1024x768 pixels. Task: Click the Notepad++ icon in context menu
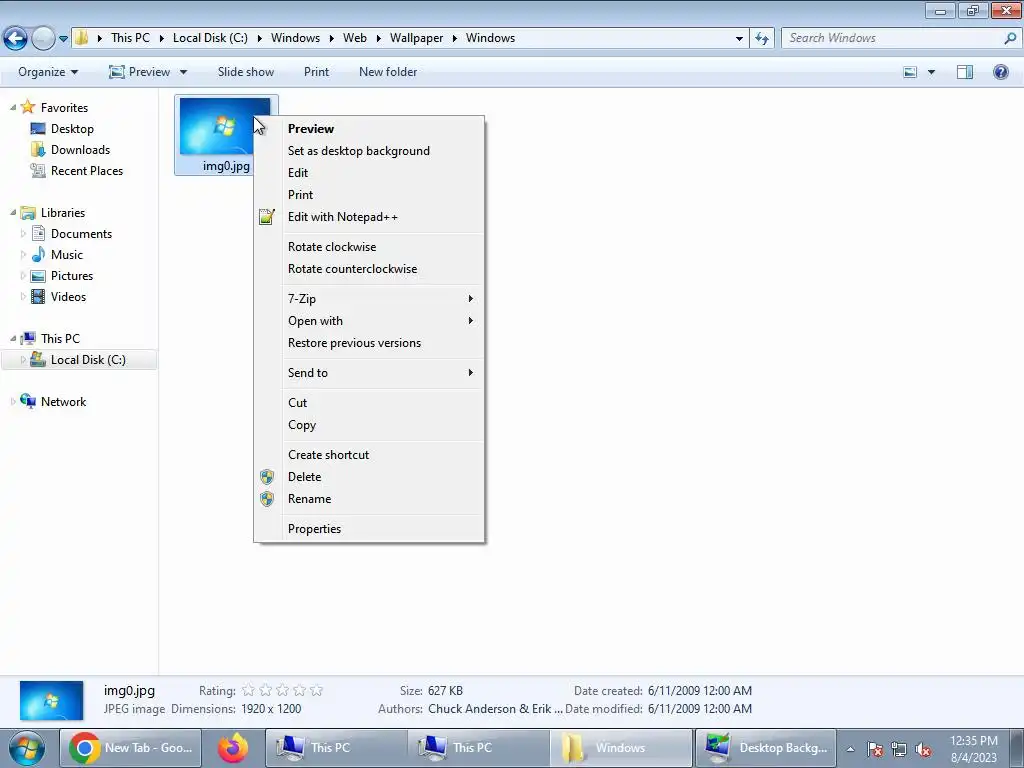(x=266, y=217)
